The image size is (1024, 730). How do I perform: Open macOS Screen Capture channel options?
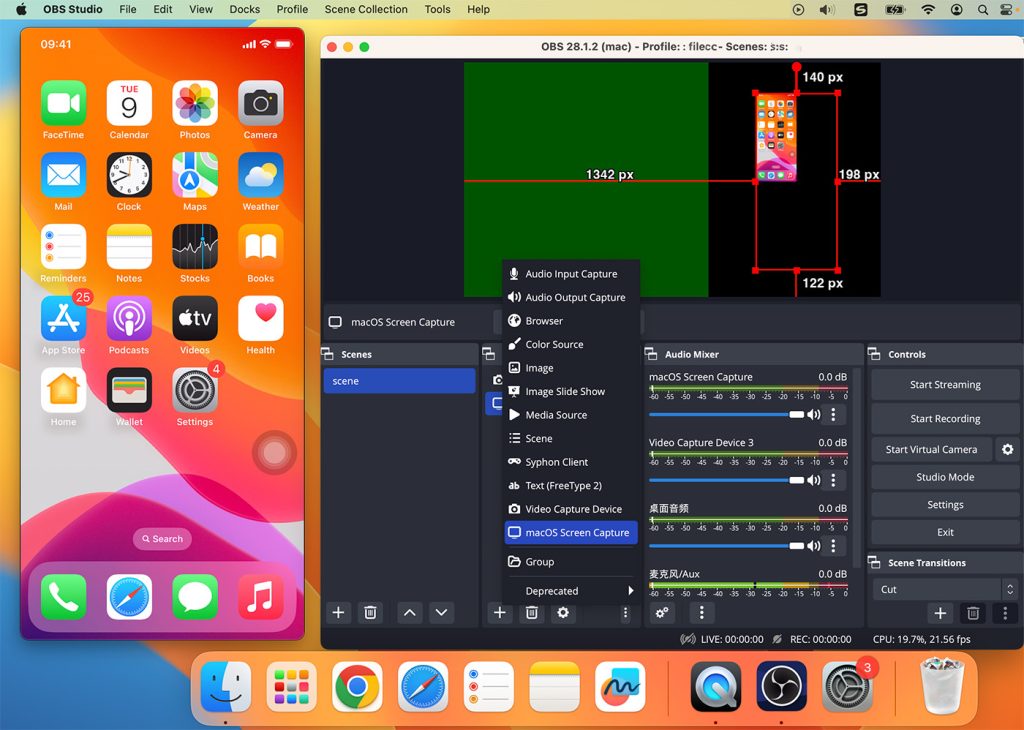point(833,415)
